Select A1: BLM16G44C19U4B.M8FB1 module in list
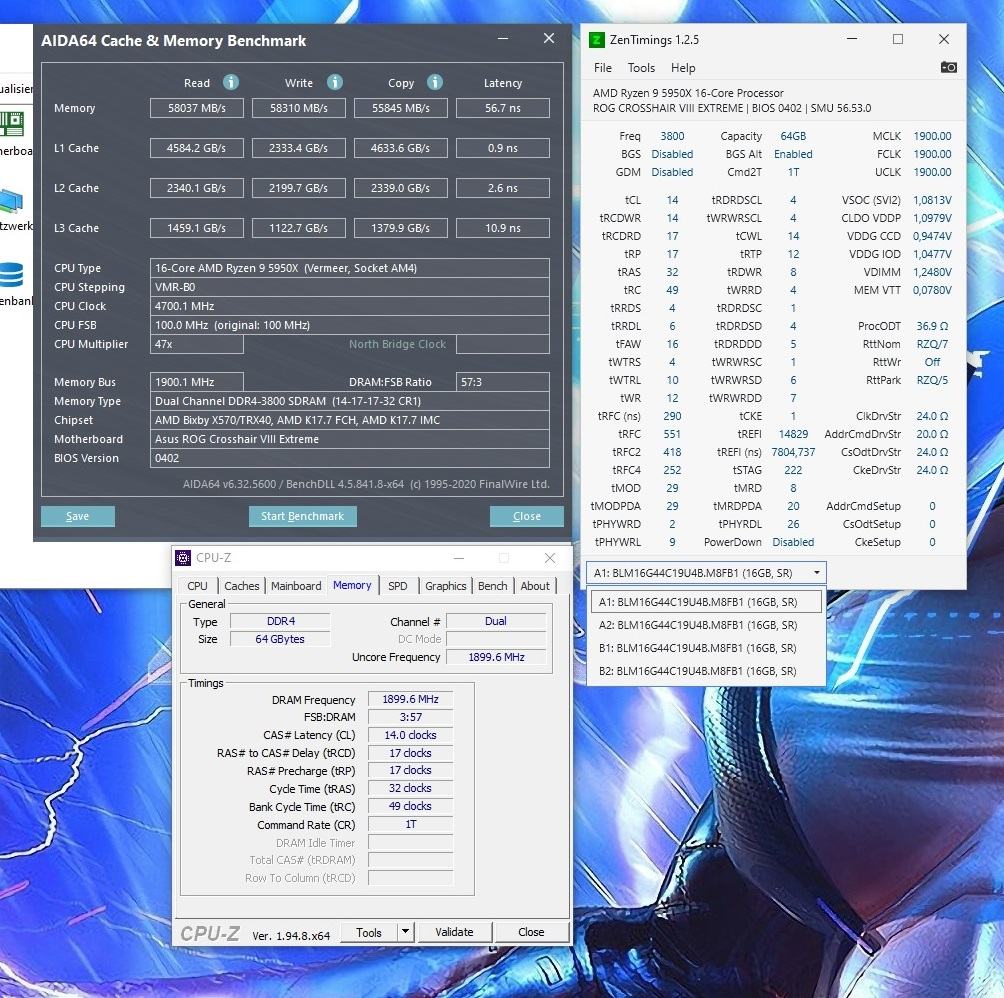 (706, 602)
